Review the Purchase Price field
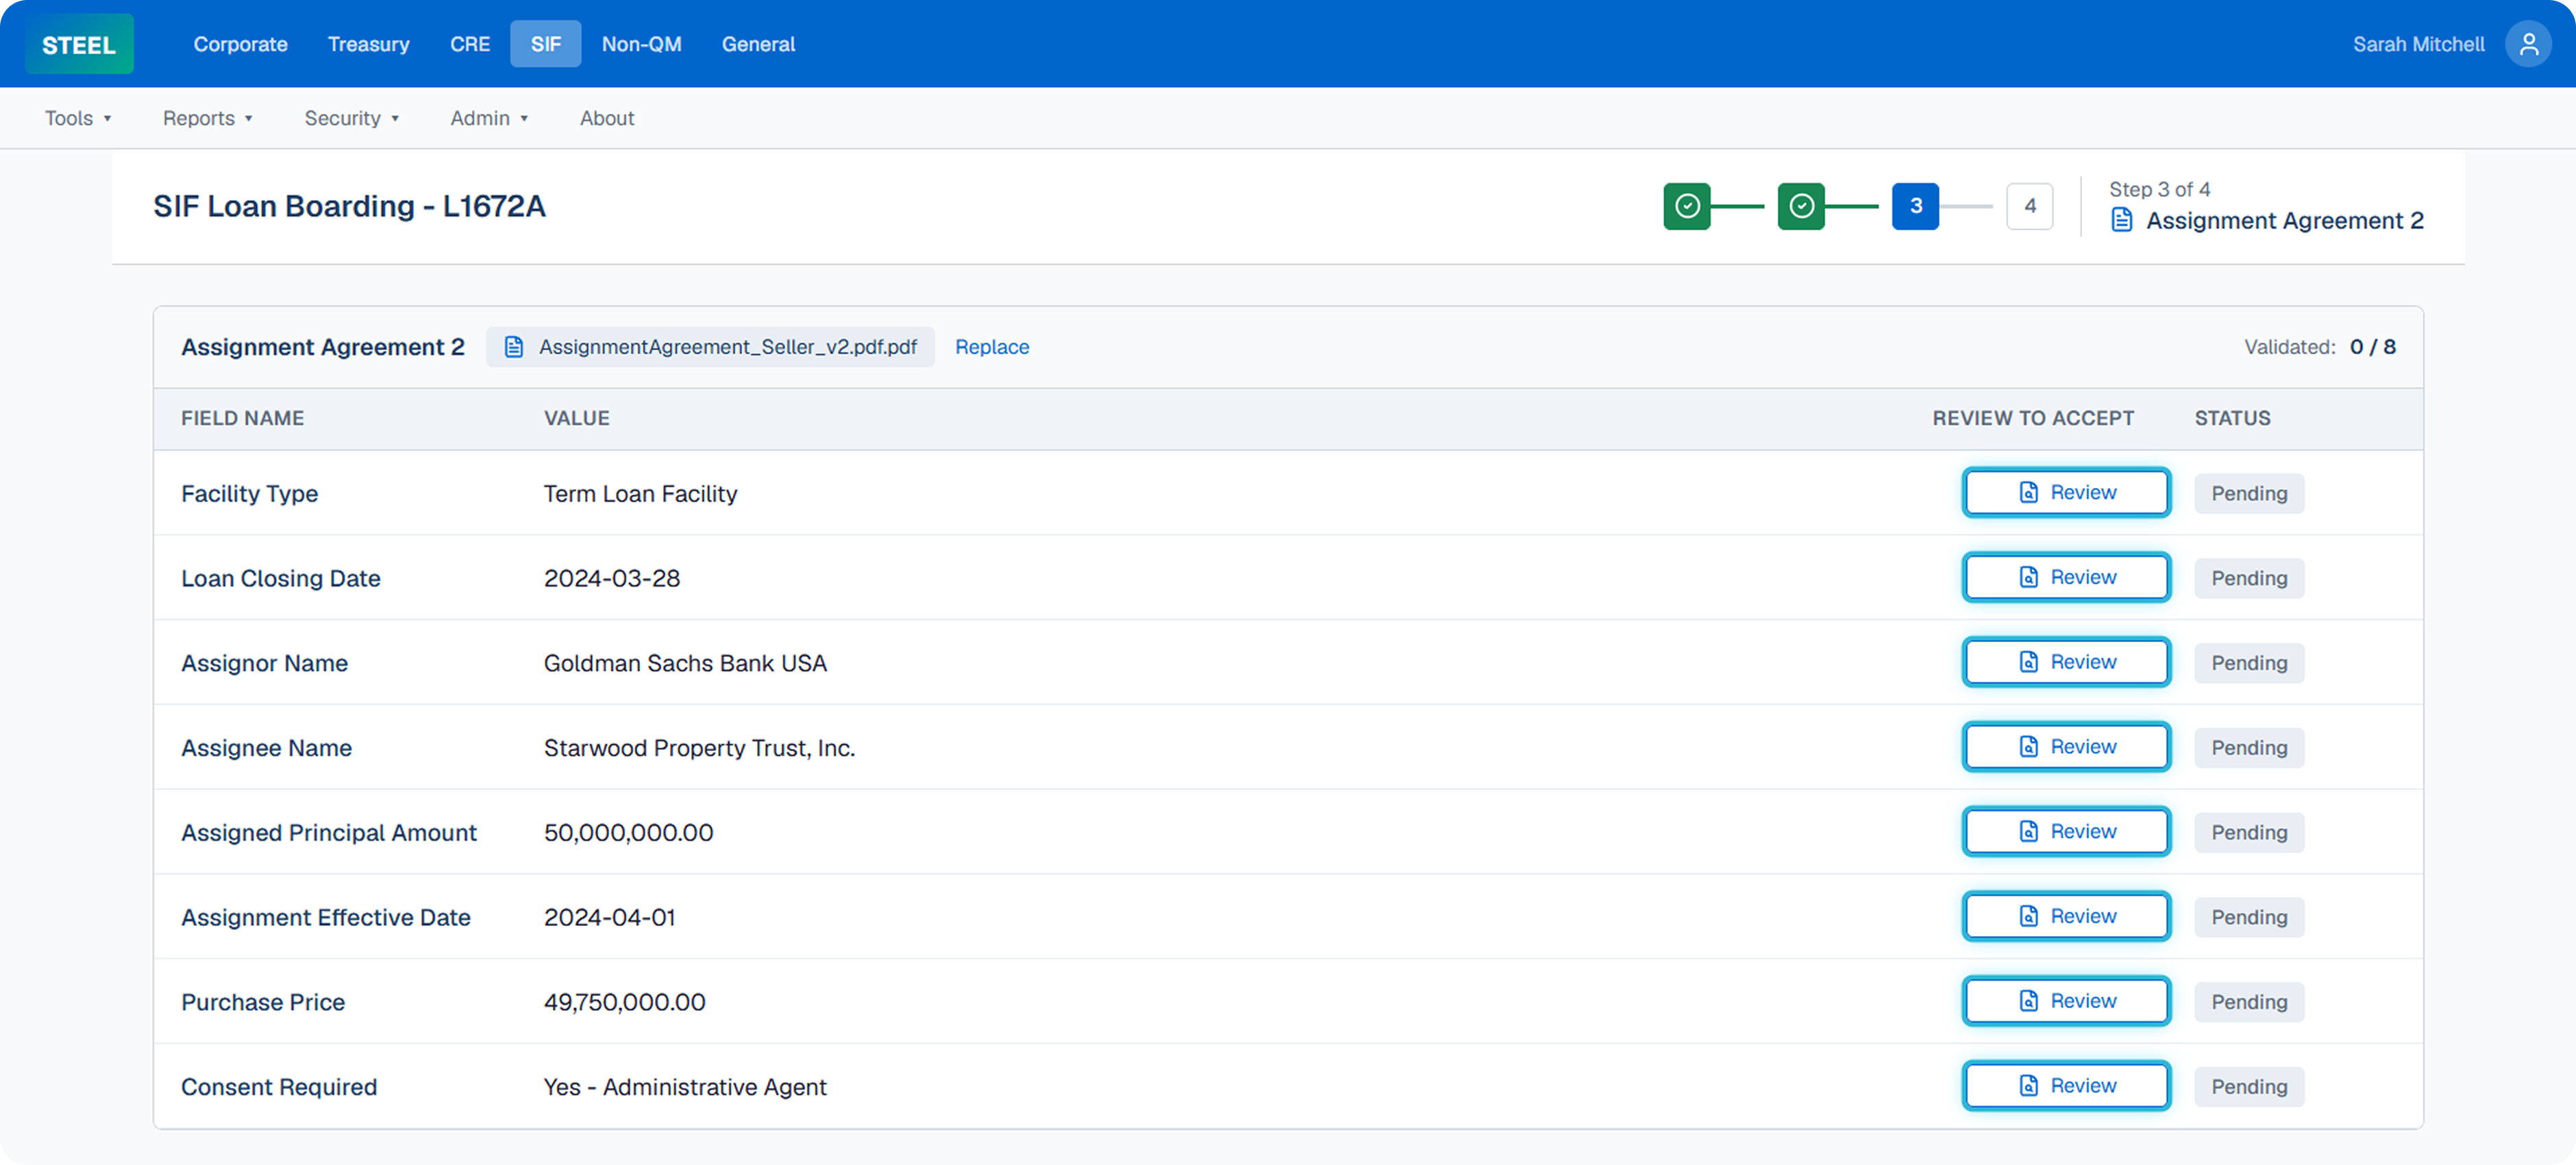 coord(2066,1001)
